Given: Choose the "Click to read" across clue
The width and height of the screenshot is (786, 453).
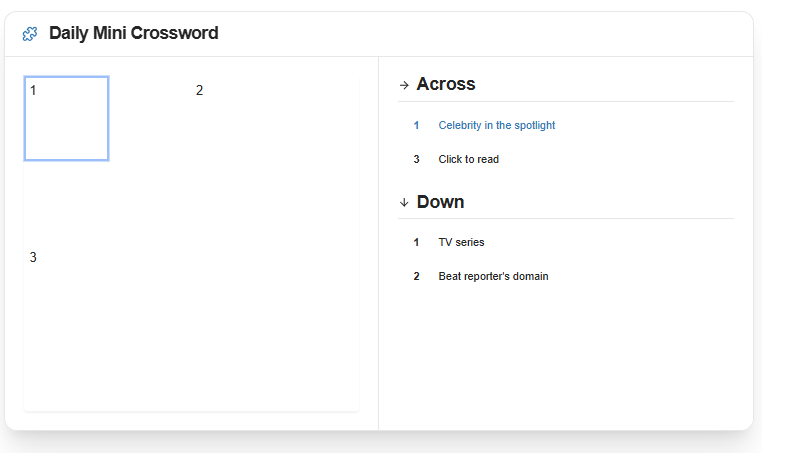Looking at the screenshot, I should (468, 159).
